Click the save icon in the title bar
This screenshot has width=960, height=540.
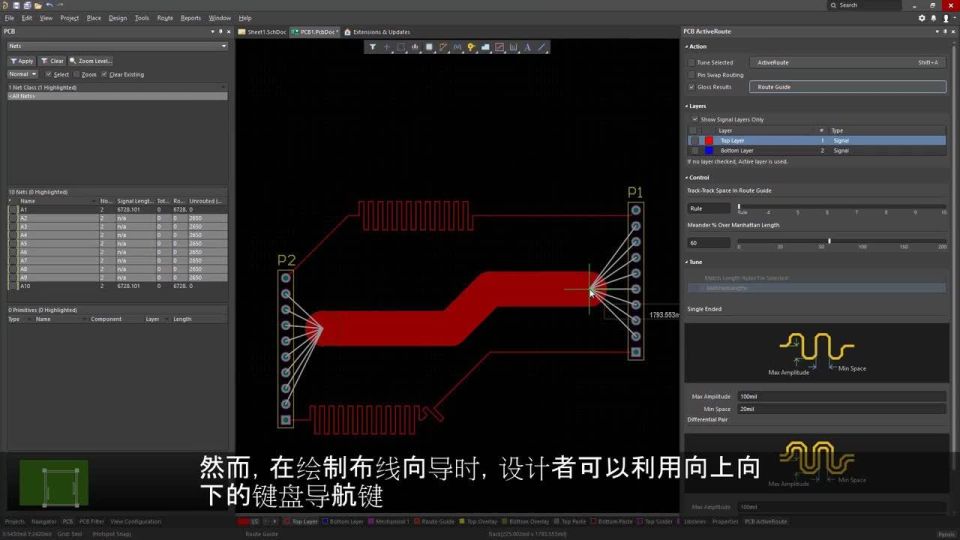[x=17, y=5]
